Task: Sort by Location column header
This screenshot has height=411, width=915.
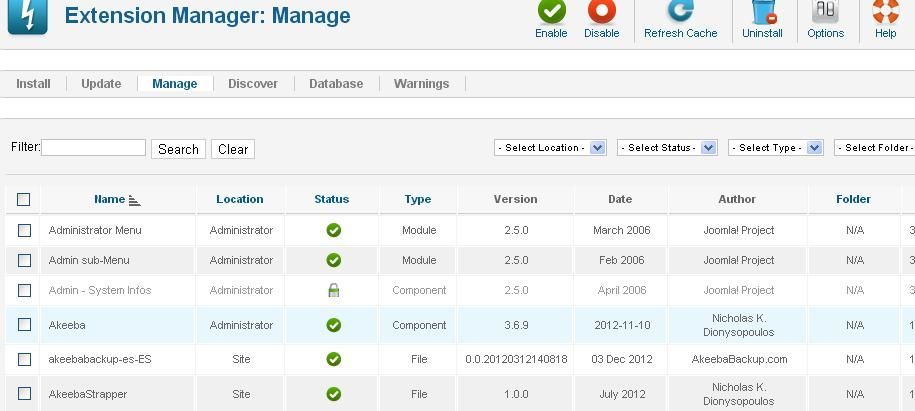Action: [240, 199]
